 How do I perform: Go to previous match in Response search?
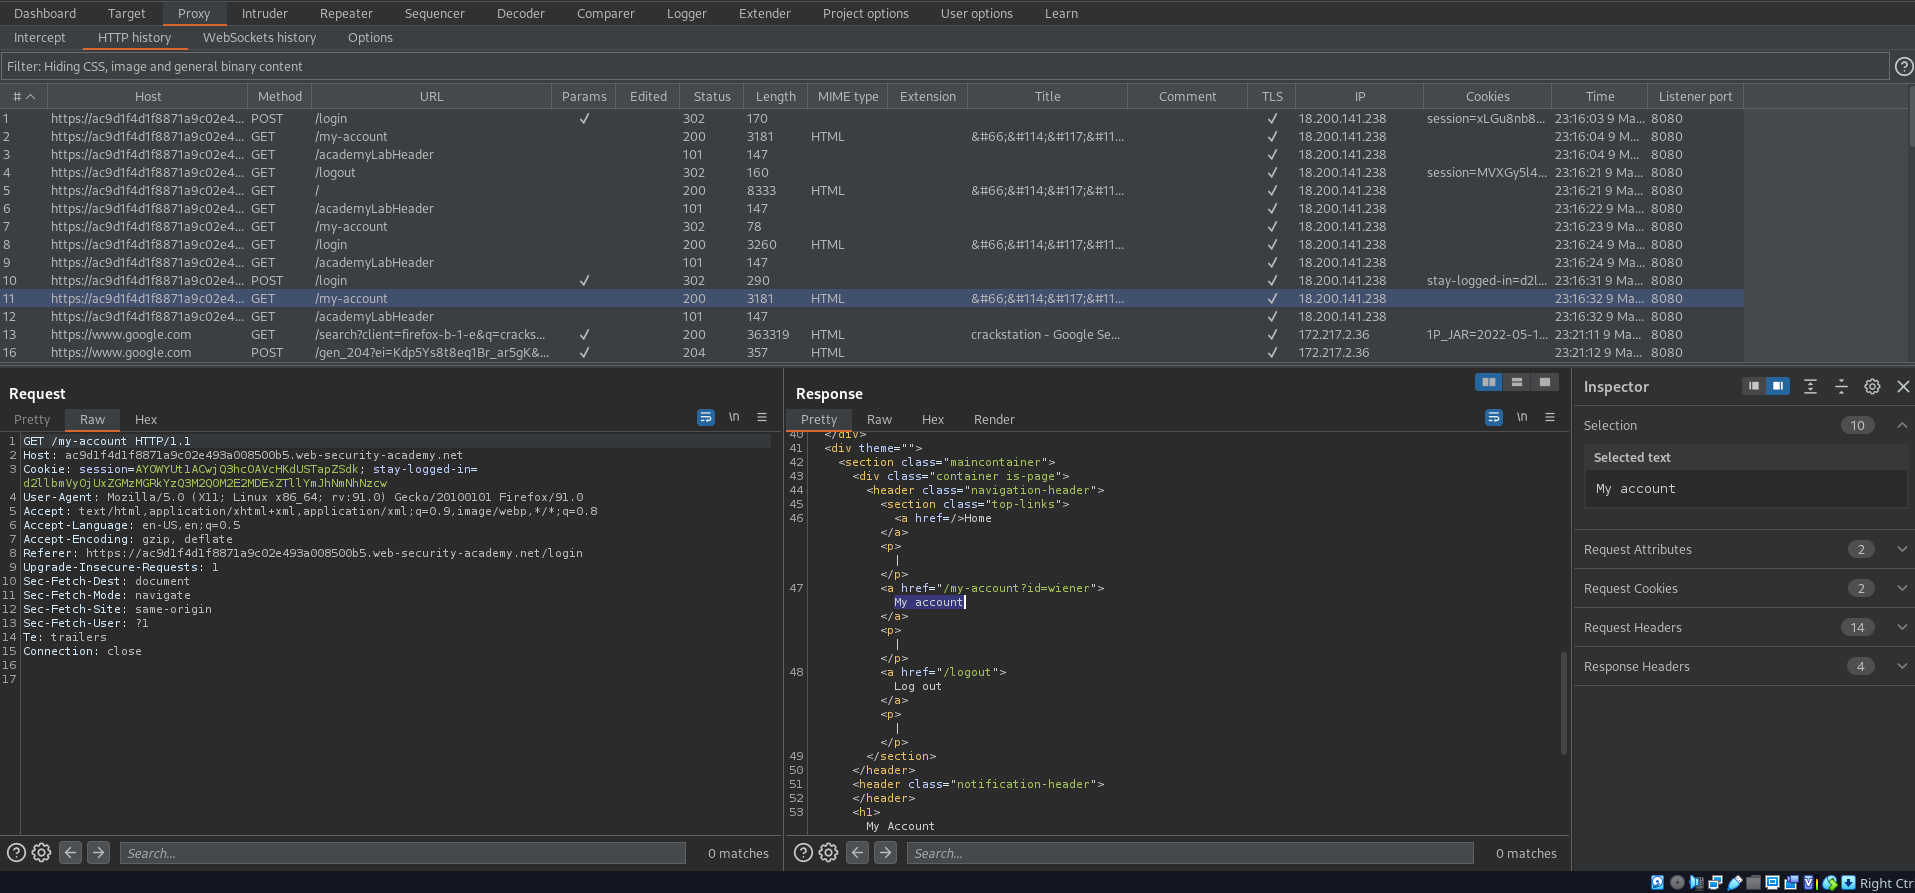pyautogui.click(x=857, y=852)
